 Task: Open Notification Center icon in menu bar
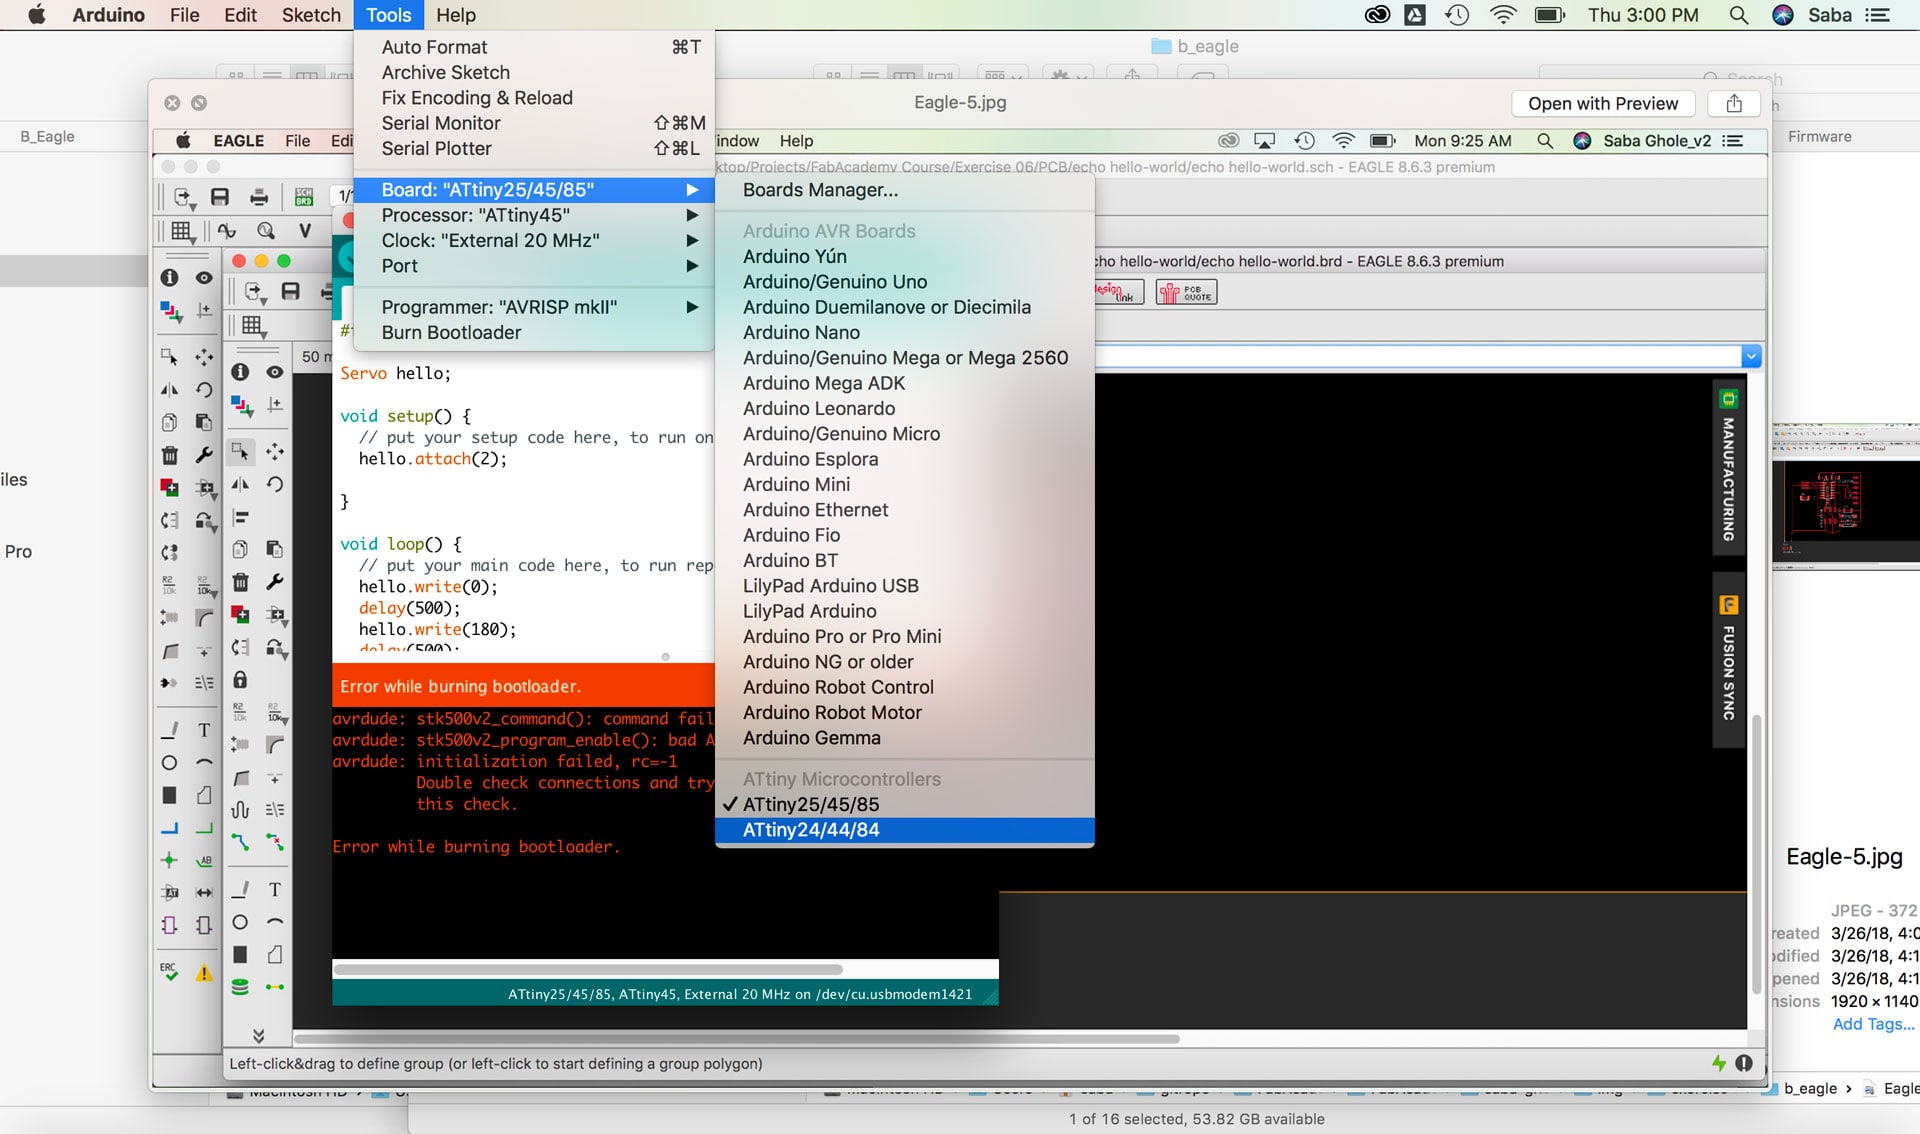(1878, 15)
